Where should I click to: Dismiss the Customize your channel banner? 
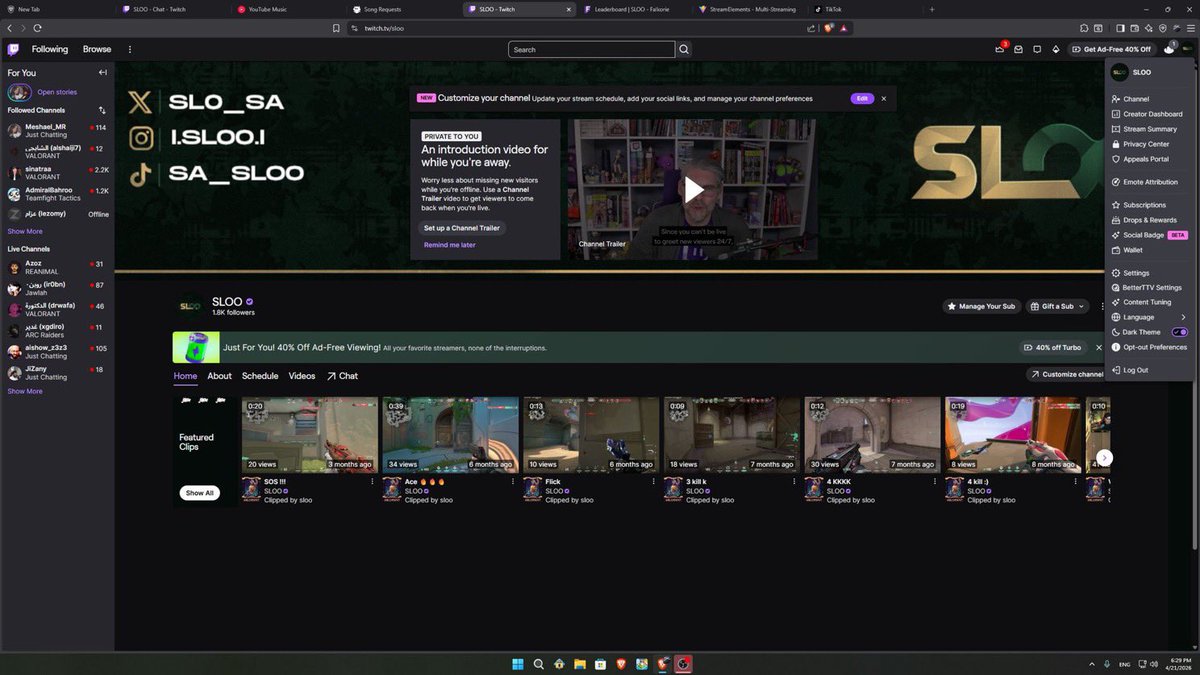coord(883,99)
